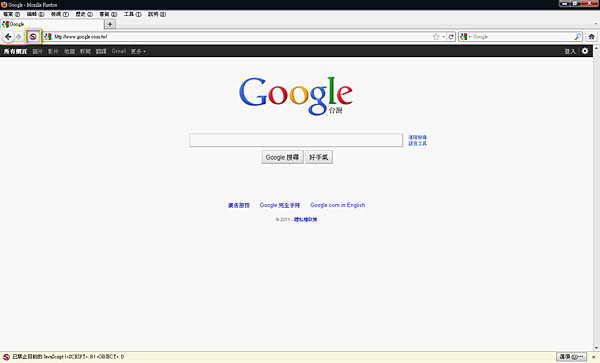Open Gmail from Google bar
The image size is (600, 363).
(x=119, y=51)
